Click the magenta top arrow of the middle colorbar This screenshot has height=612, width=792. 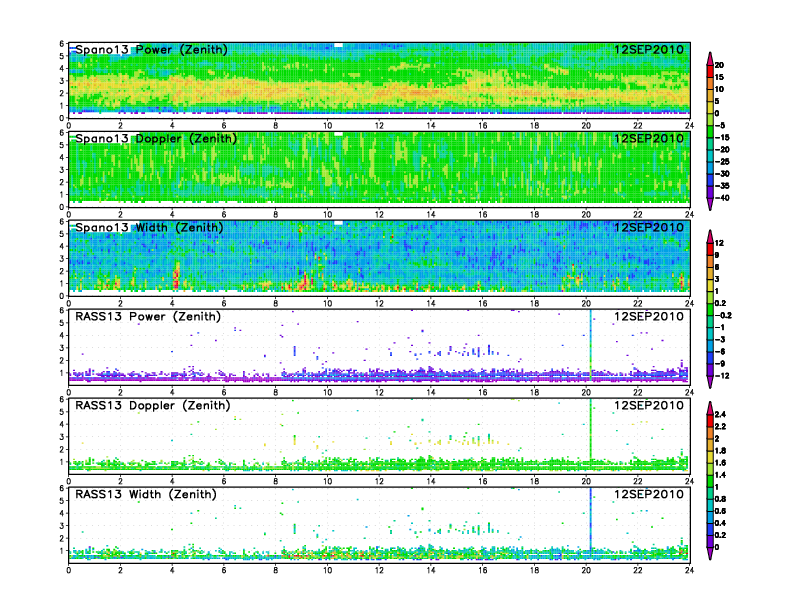[x=710, y=236]
